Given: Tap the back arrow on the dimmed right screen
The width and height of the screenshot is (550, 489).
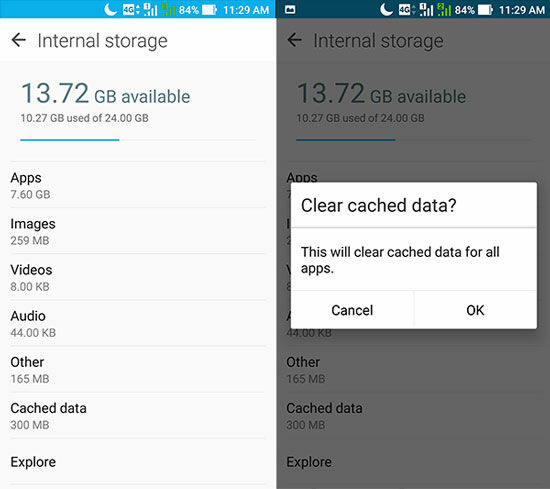Looking at the screenshot, I should [294, 40].
